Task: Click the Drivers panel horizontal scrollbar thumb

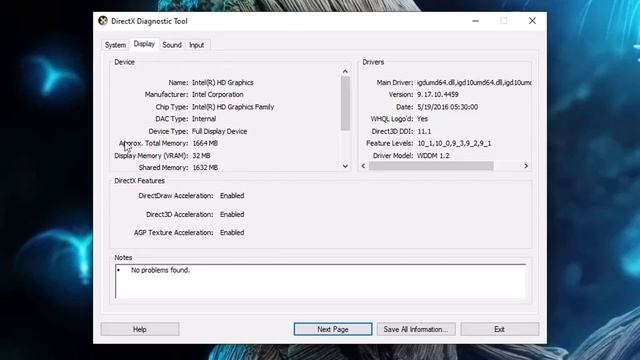Action: pos(431,166)
